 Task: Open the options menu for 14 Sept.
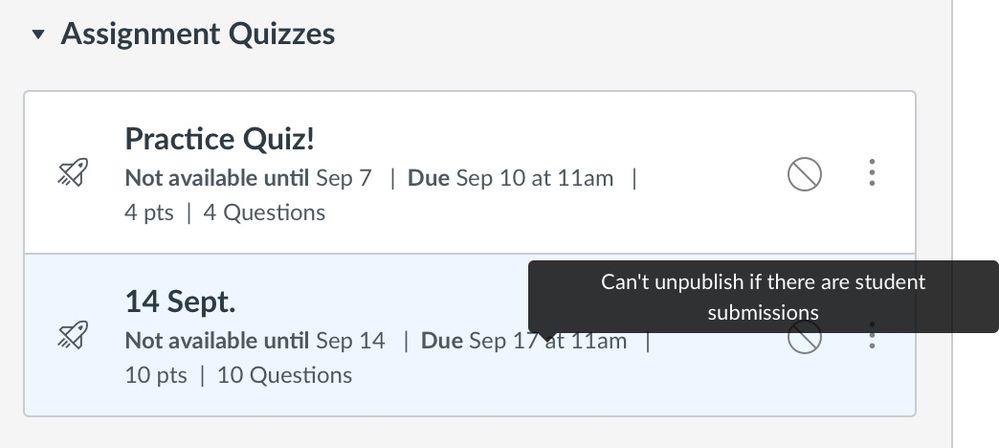[872, 336]
